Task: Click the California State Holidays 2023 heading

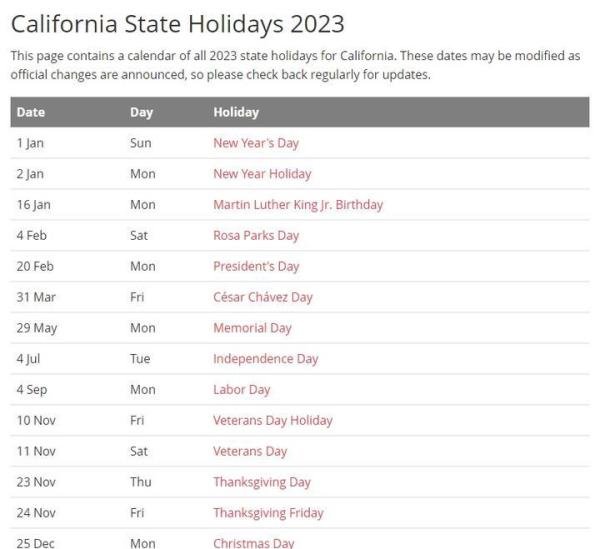Action: click(178, 24)
